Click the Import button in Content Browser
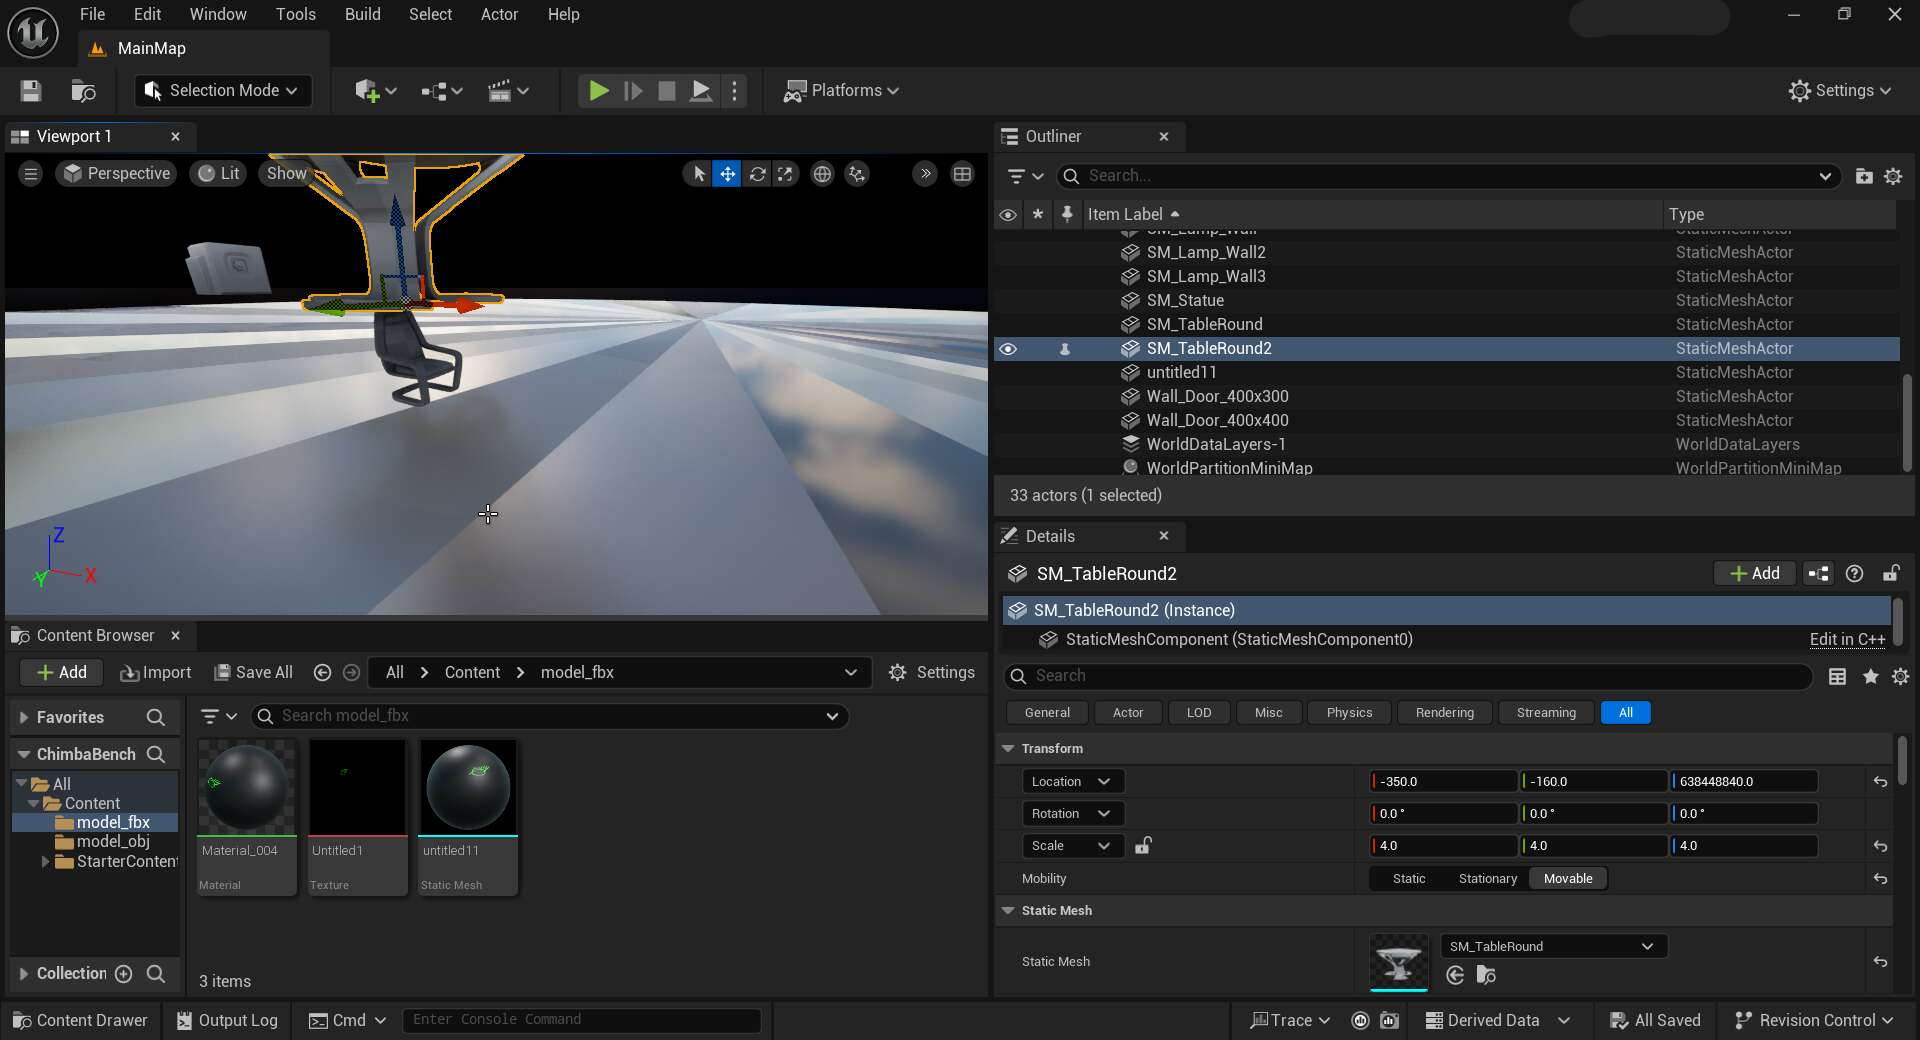The image size is (1920, 1040). click(156, 673)
